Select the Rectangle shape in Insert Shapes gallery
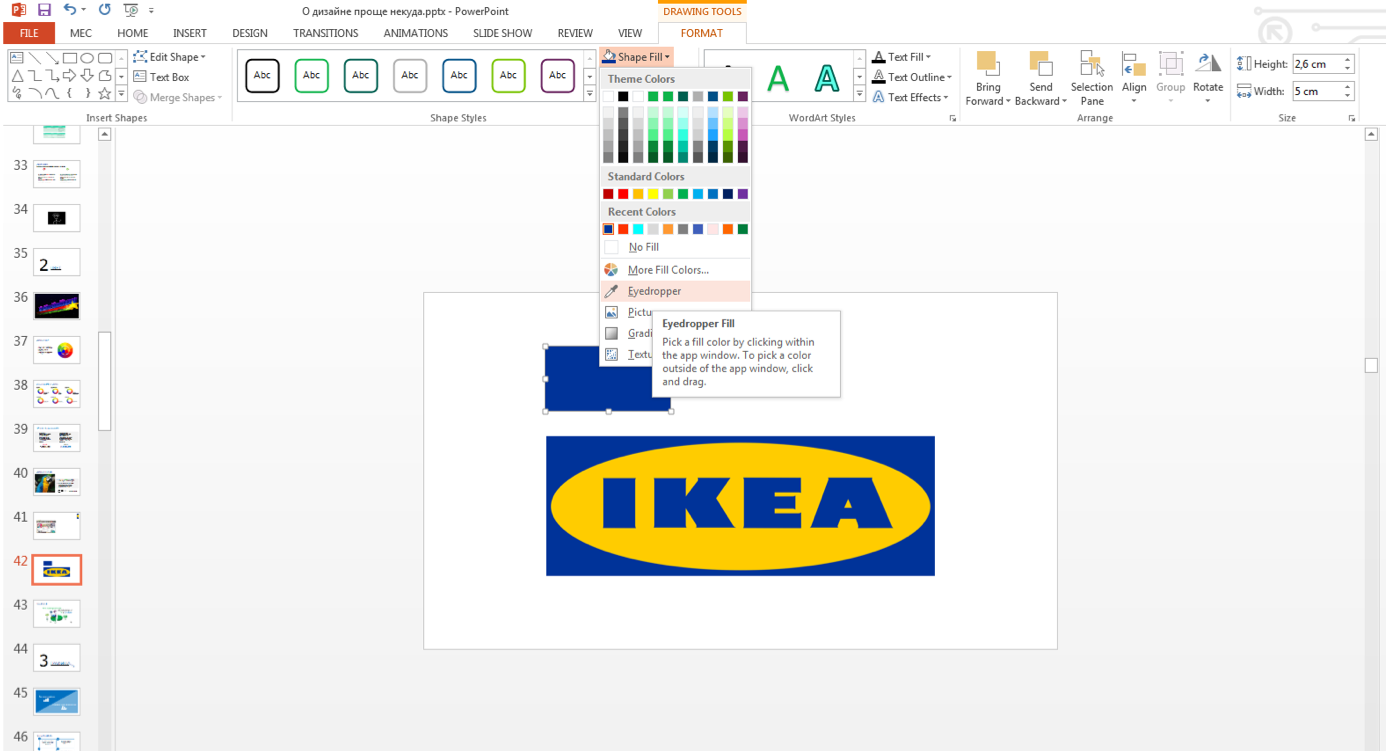 [69, 58]
